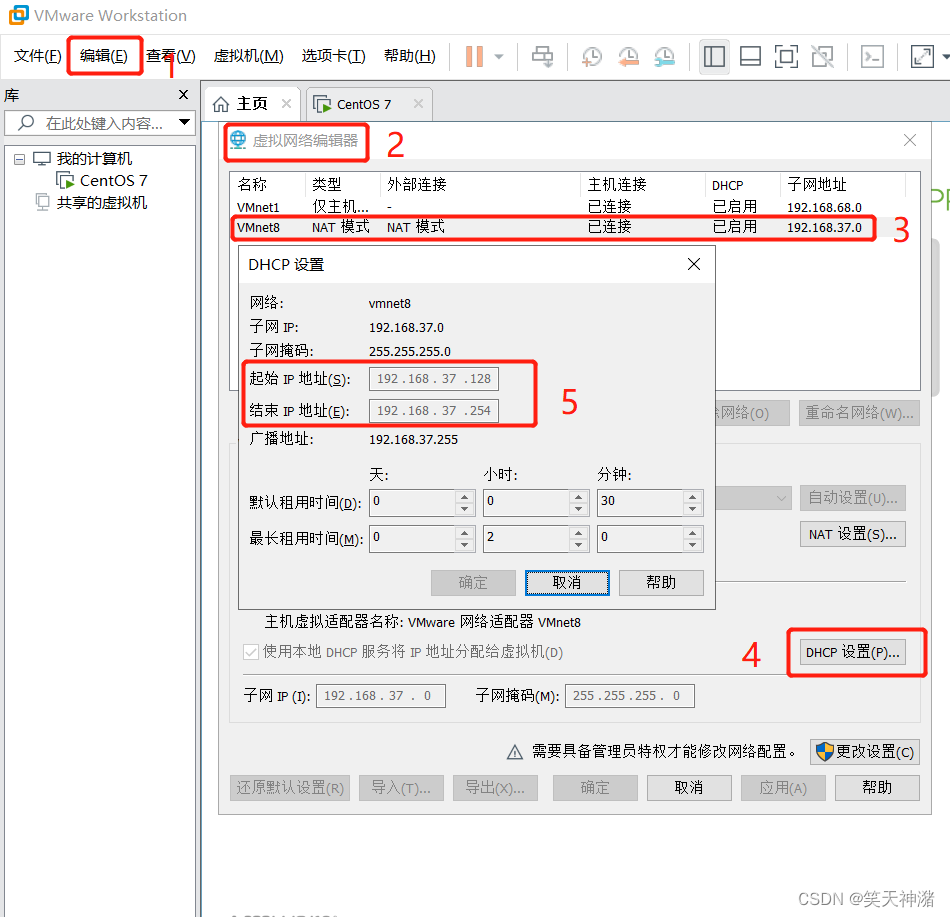This screenshot has height=917, width=950.
Task: Take a snapshot with the clock-plus icon
Action: click(x=591, y=57)
